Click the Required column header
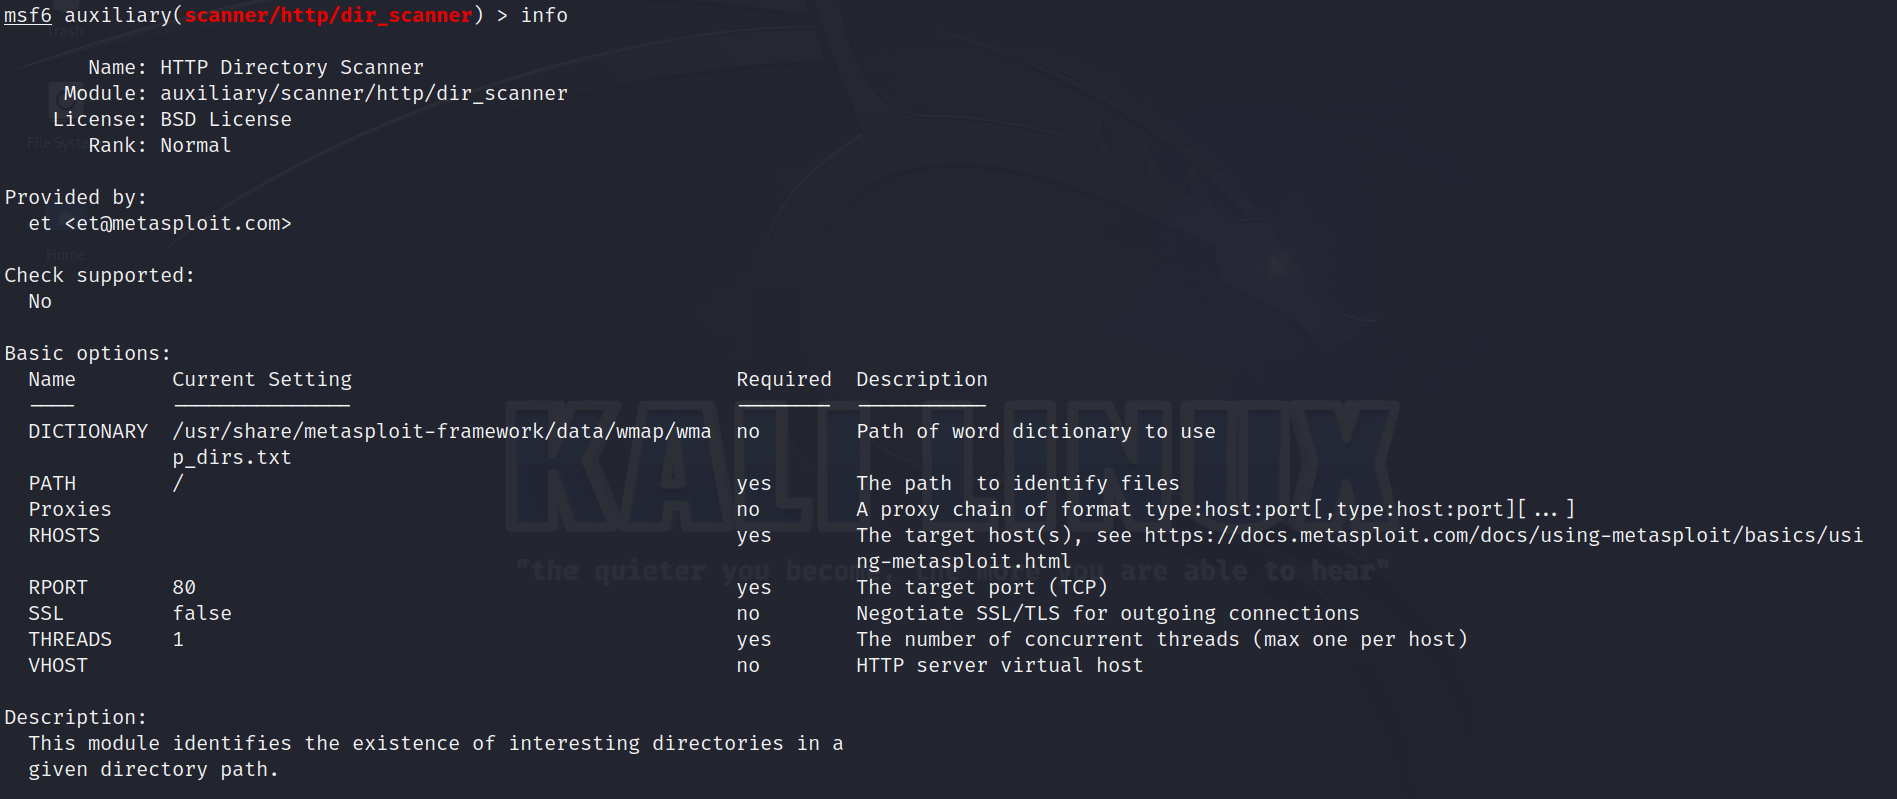Image resolution: width=1897 pixels, height=799 pixels. (x=784, y=379)
